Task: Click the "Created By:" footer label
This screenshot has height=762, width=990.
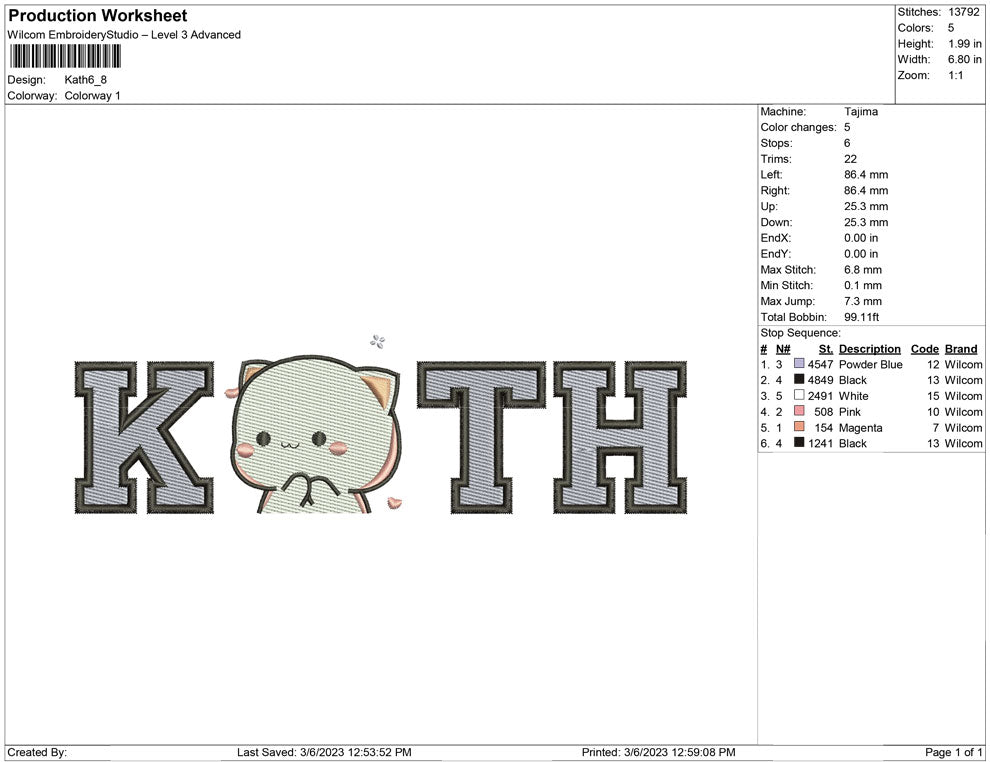Action: (37, 752)
